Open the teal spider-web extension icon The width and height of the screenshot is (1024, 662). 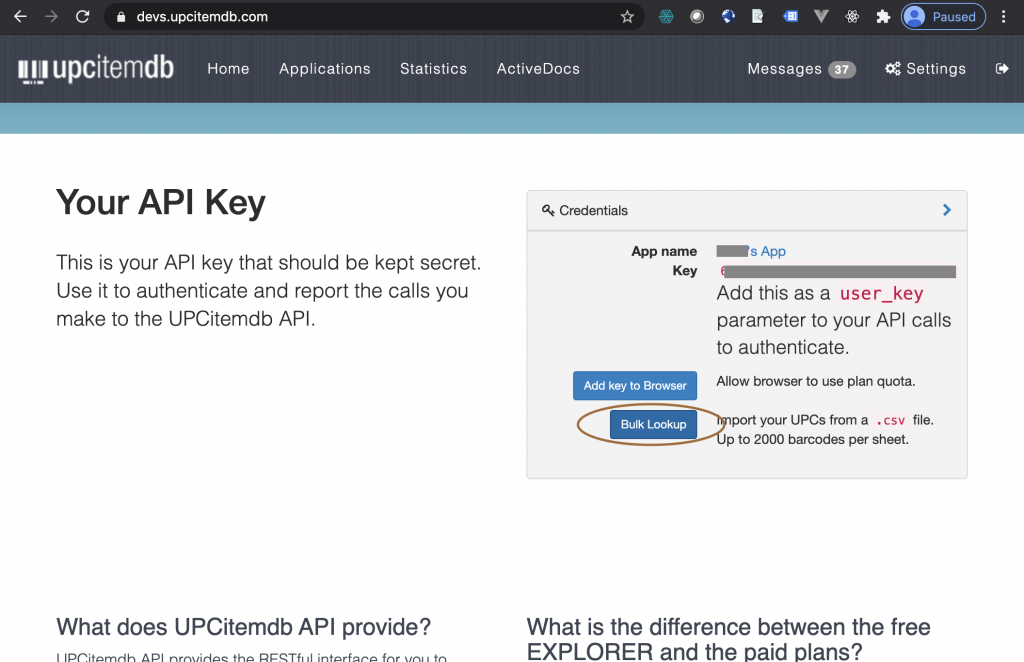(x=666, y=17)
